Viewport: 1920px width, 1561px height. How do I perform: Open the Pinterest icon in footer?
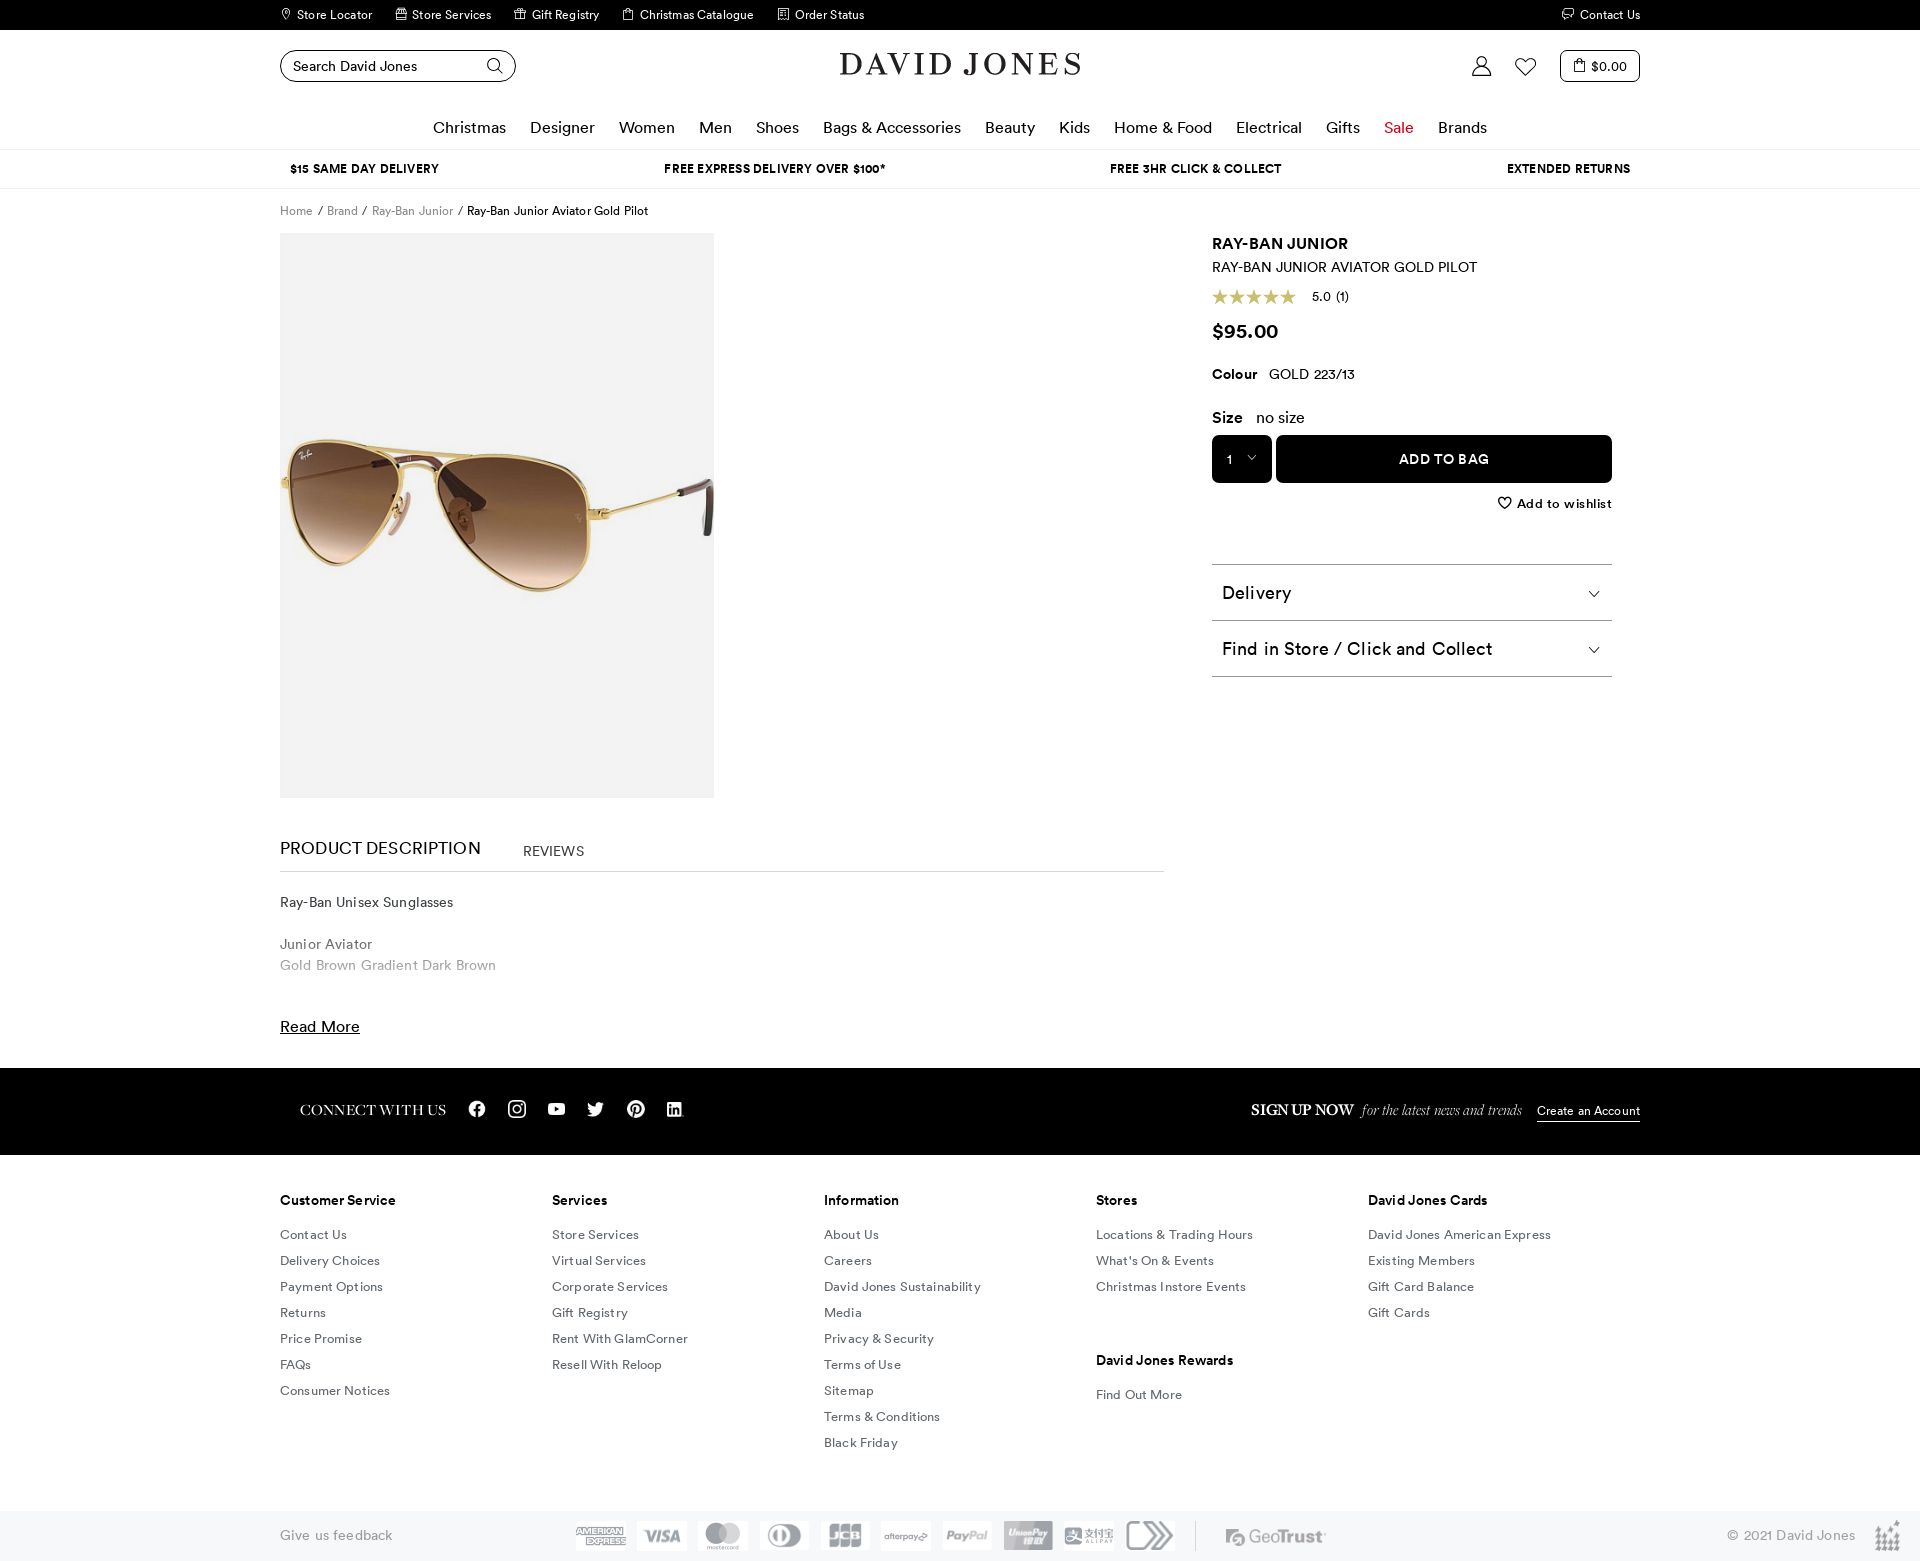click(x=636, y=1109)
